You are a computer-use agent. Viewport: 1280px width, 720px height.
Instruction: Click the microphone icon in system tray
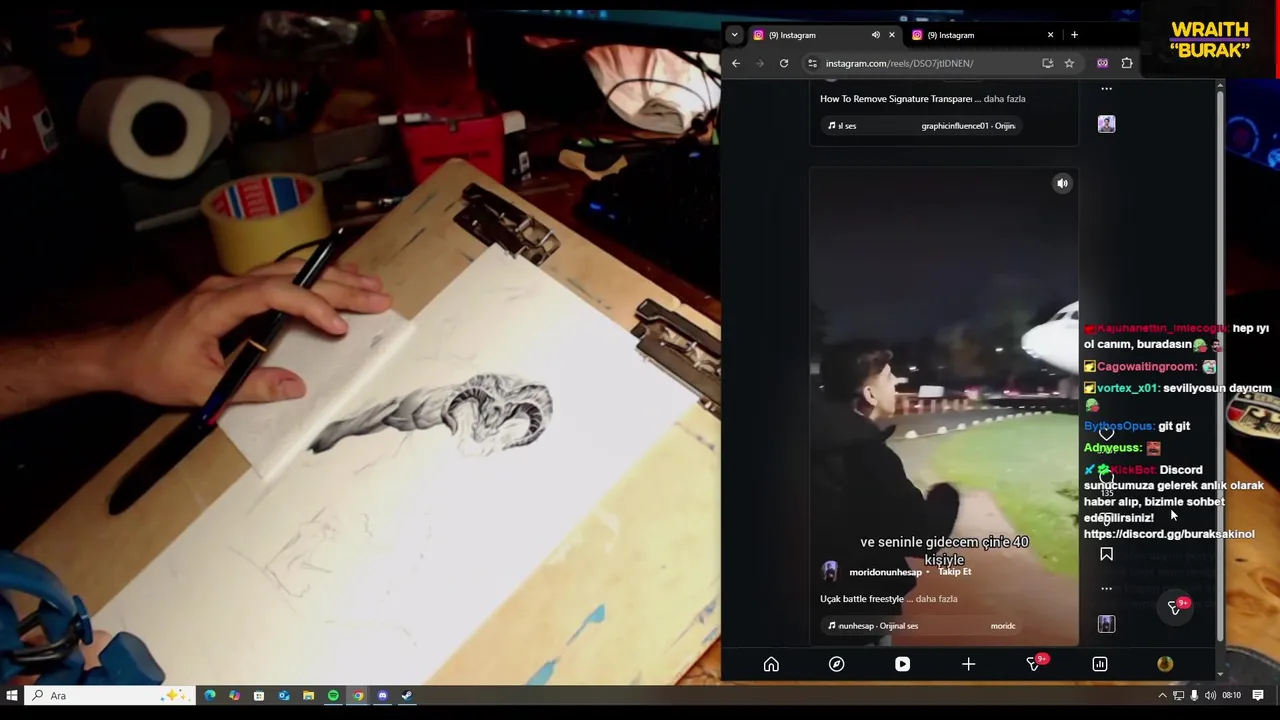[1194, 695]
